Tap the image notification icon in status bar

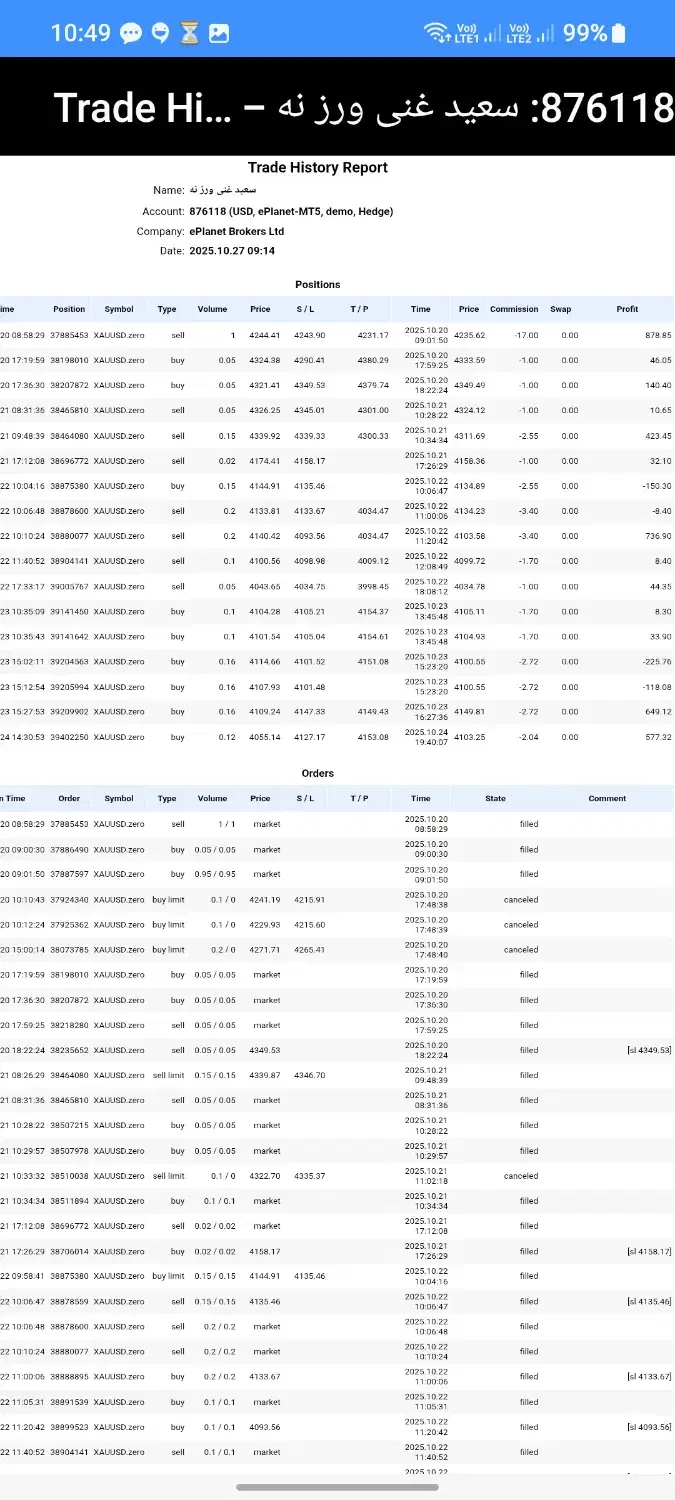(x=219, y=33)
